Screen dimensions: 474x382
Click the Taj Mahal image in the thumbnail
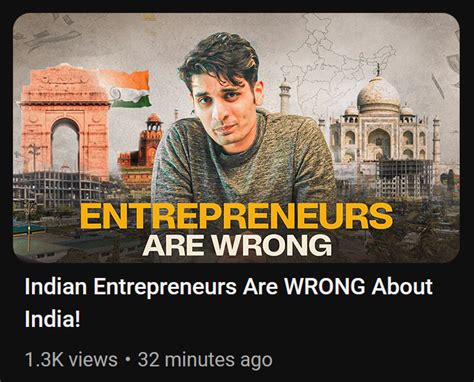(x=379, y=123)
